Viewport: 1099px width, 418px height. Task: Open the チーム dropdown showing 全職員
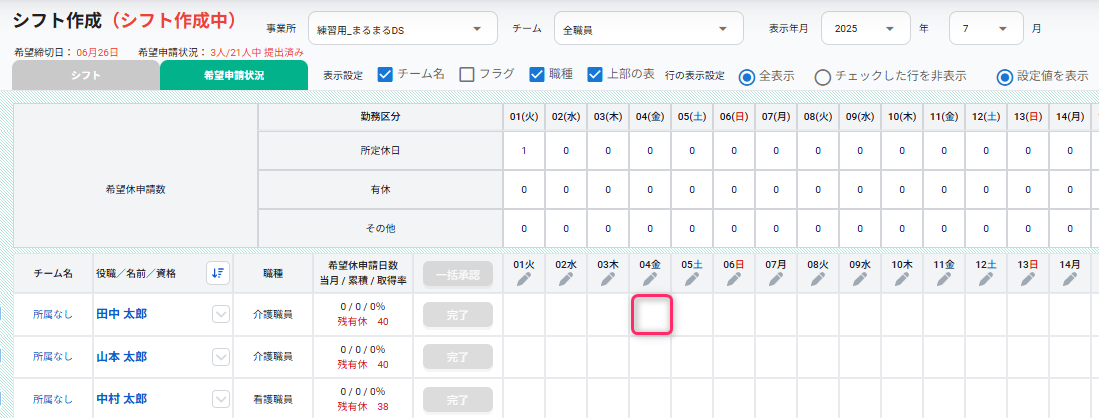tap(649, 29)
